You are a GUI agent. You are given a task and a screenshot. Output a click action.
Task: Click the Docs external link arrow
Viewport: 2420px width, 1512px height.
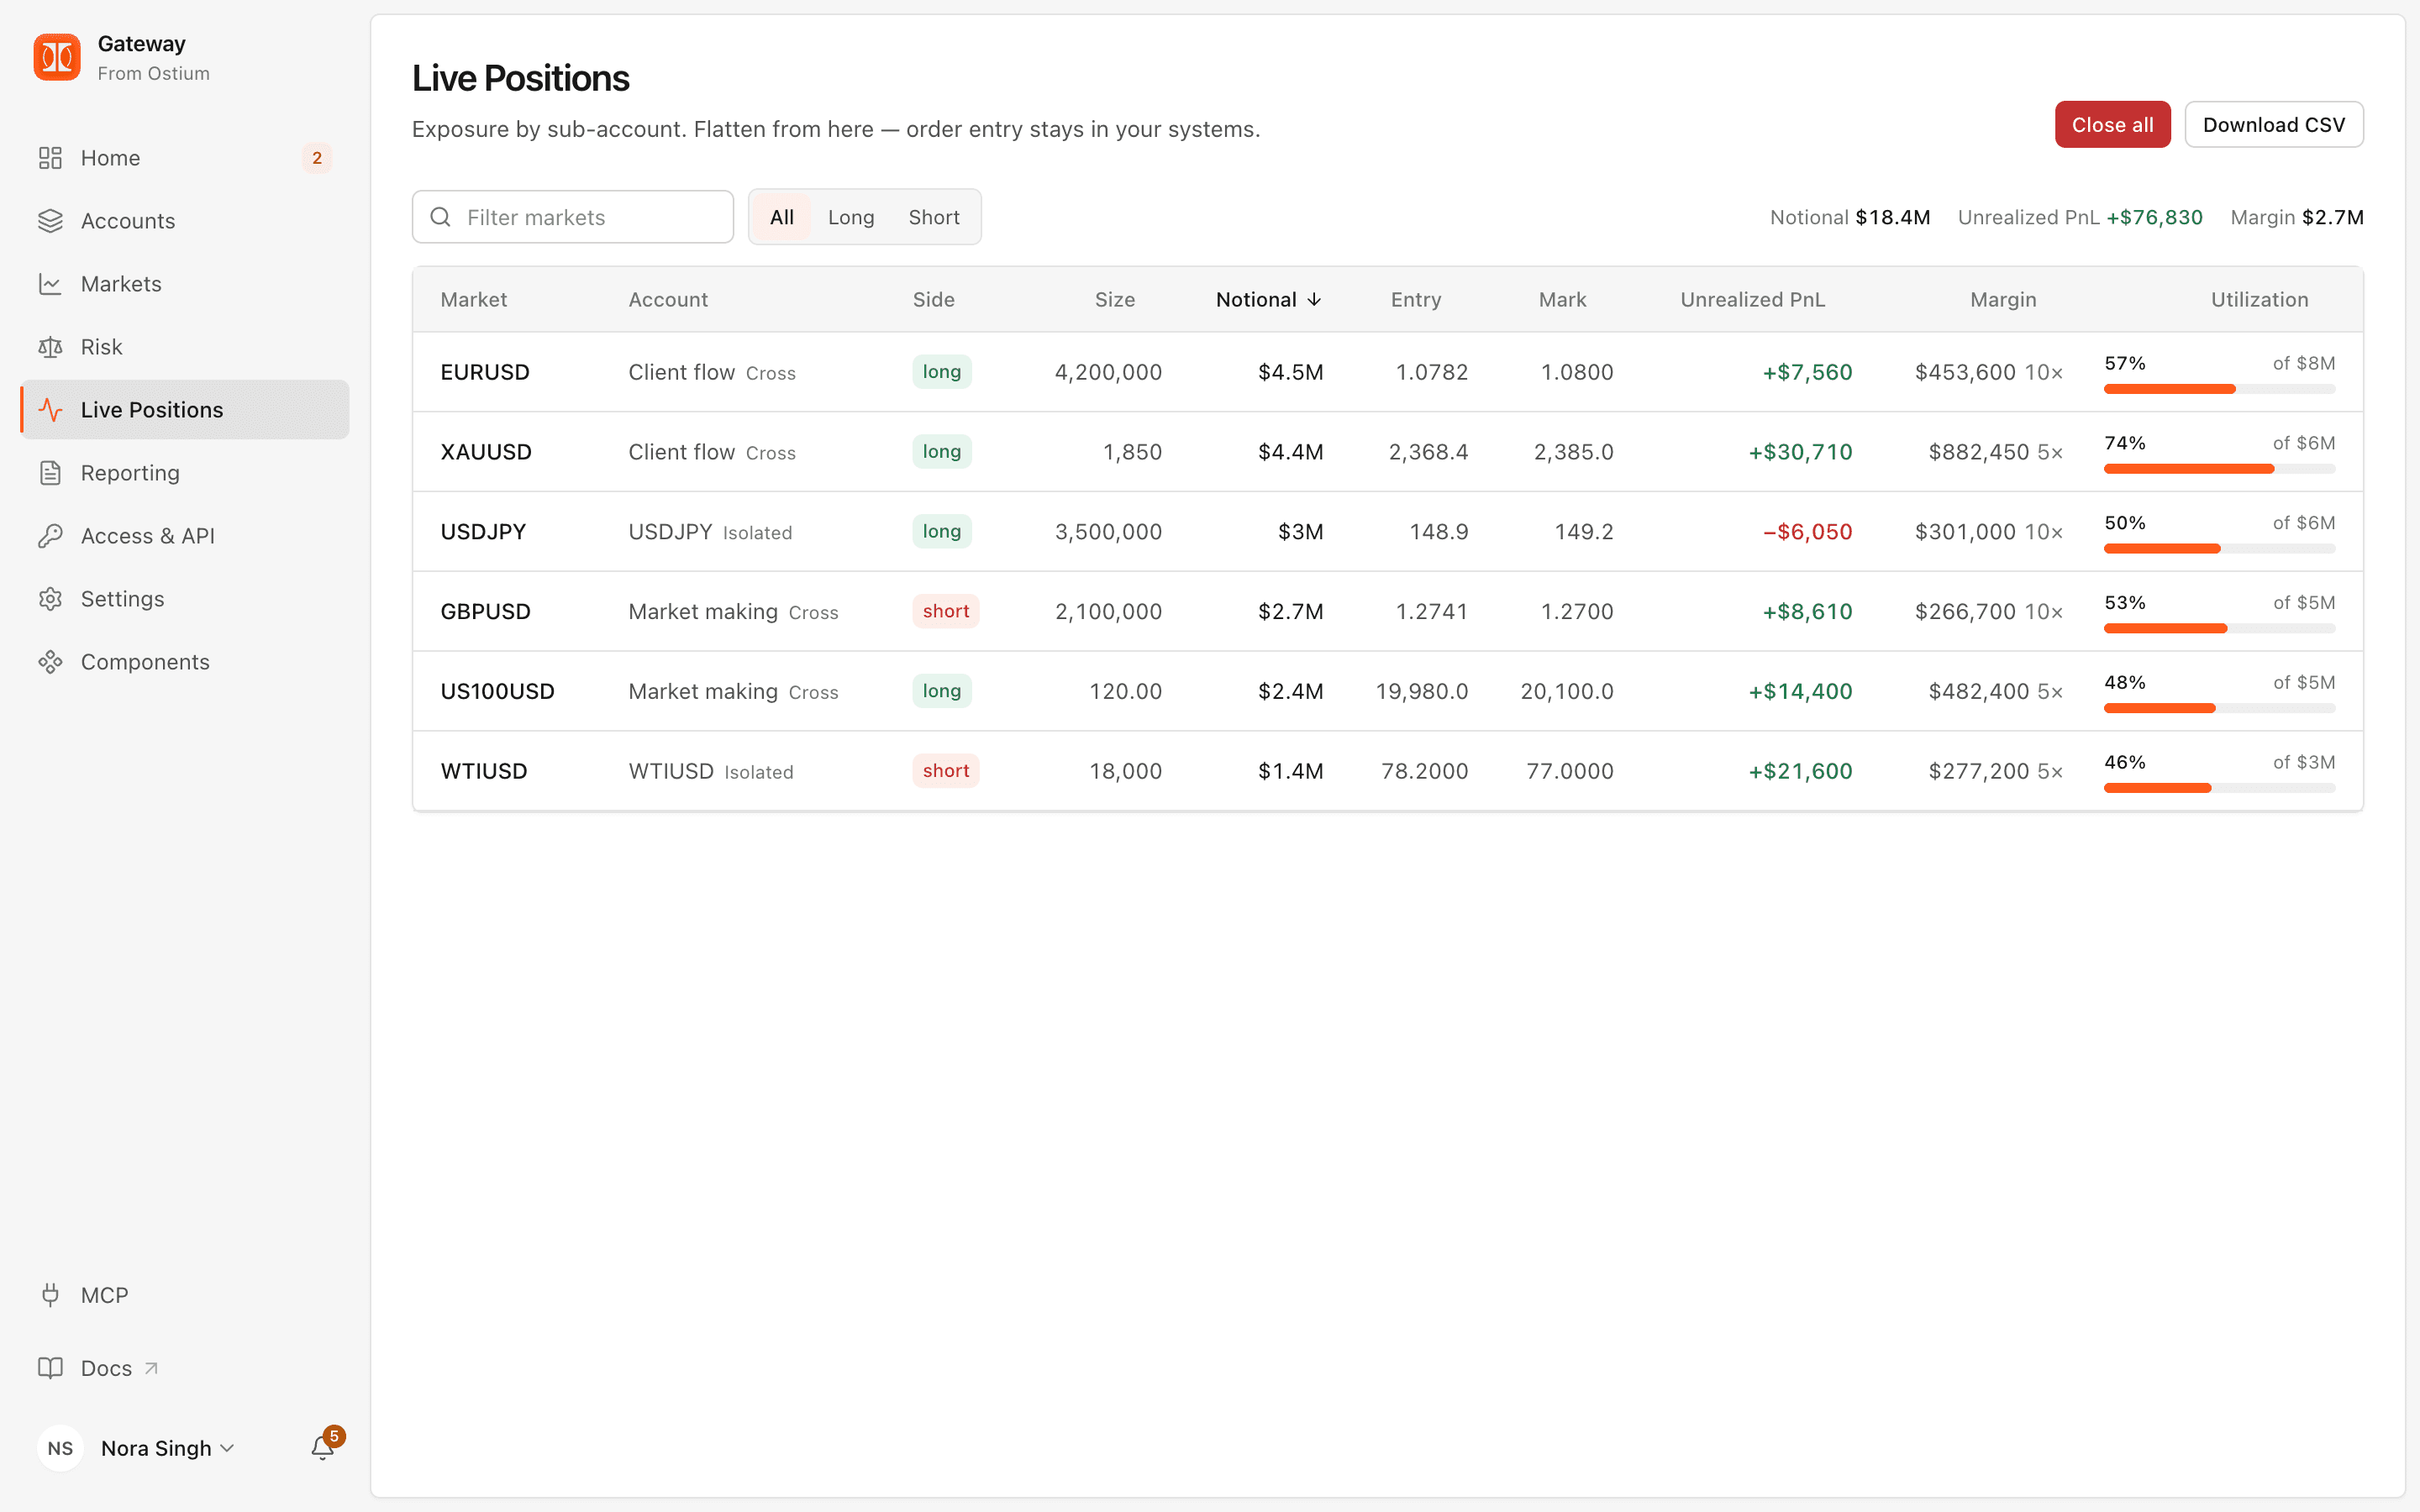click(151, 1368)
